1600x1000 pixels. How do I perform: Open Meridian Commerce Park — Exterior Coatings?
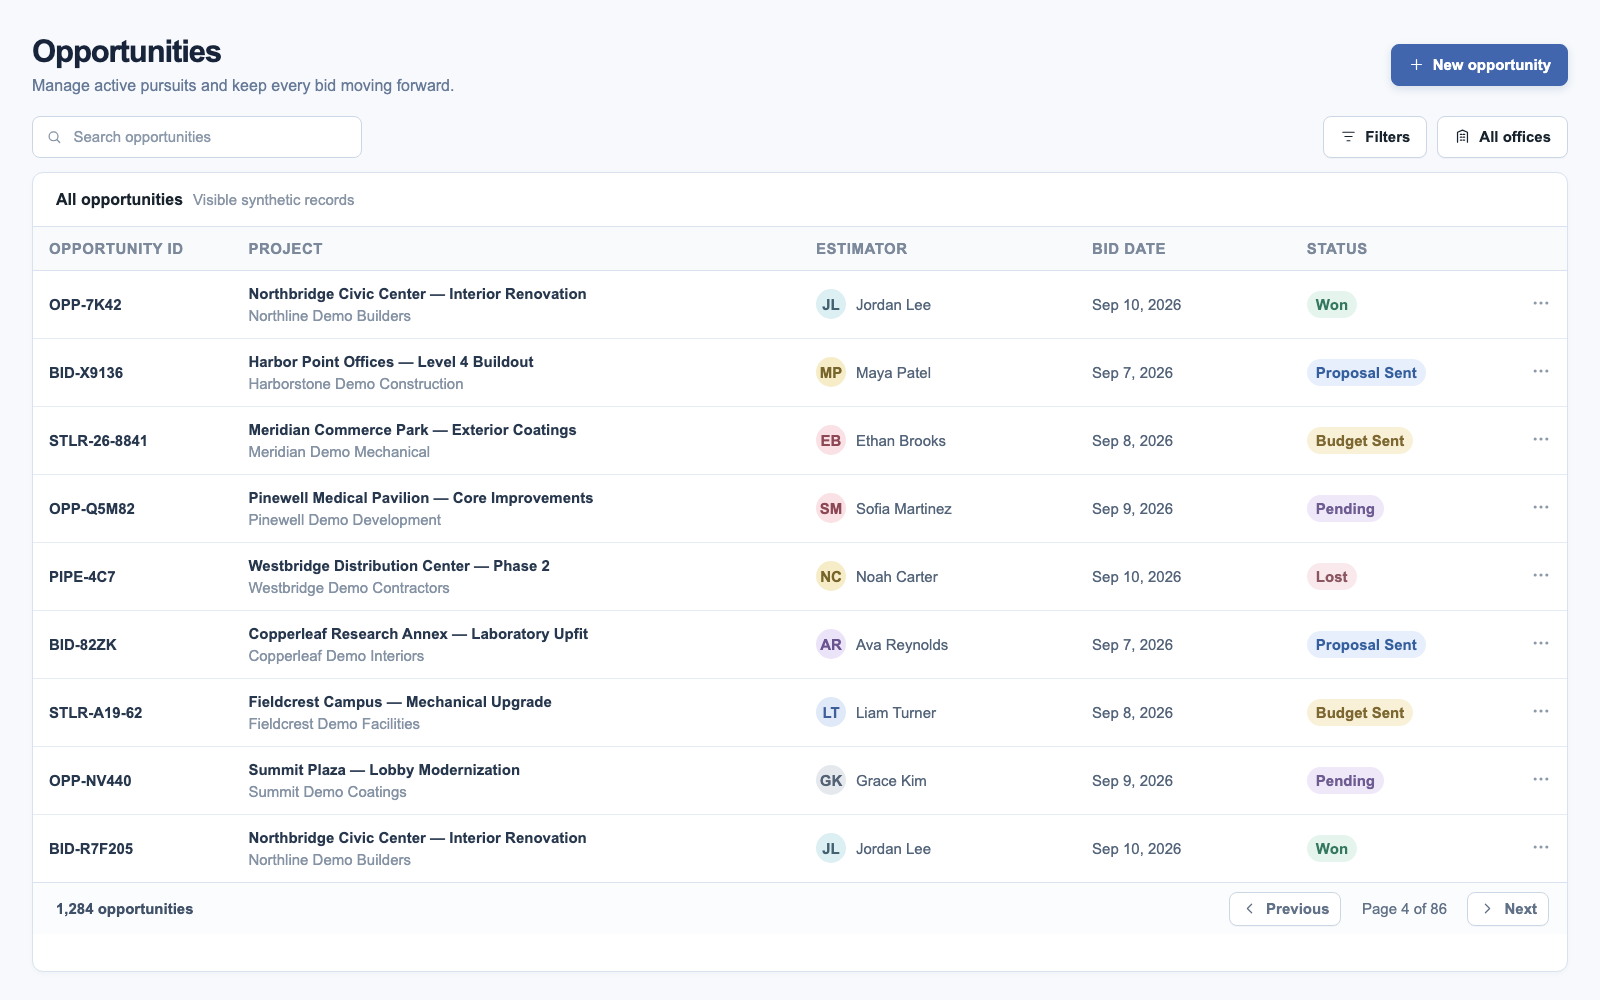pyautogui.click(x=412, y=430)
